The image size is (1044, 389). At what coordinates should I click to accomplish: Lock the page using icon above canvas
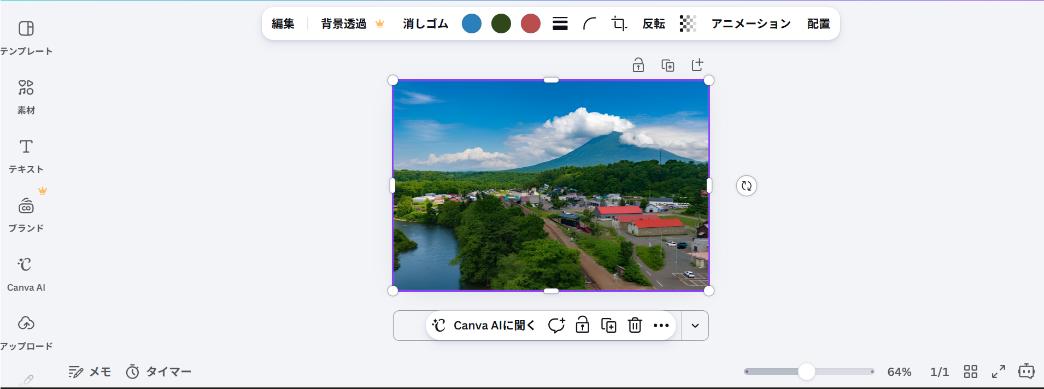point(638,65)
